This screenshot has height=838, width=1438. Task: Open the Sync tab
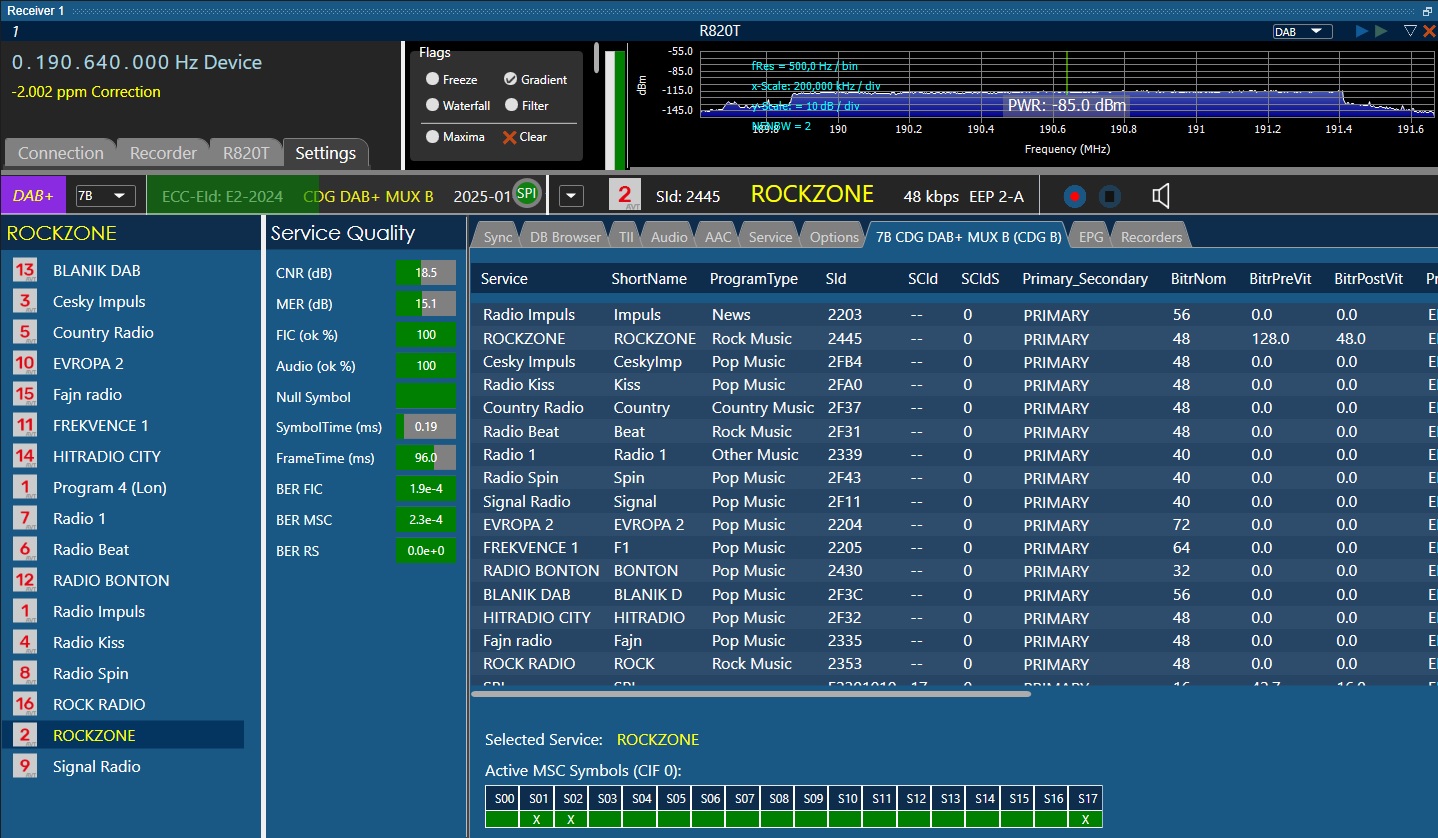498,237
